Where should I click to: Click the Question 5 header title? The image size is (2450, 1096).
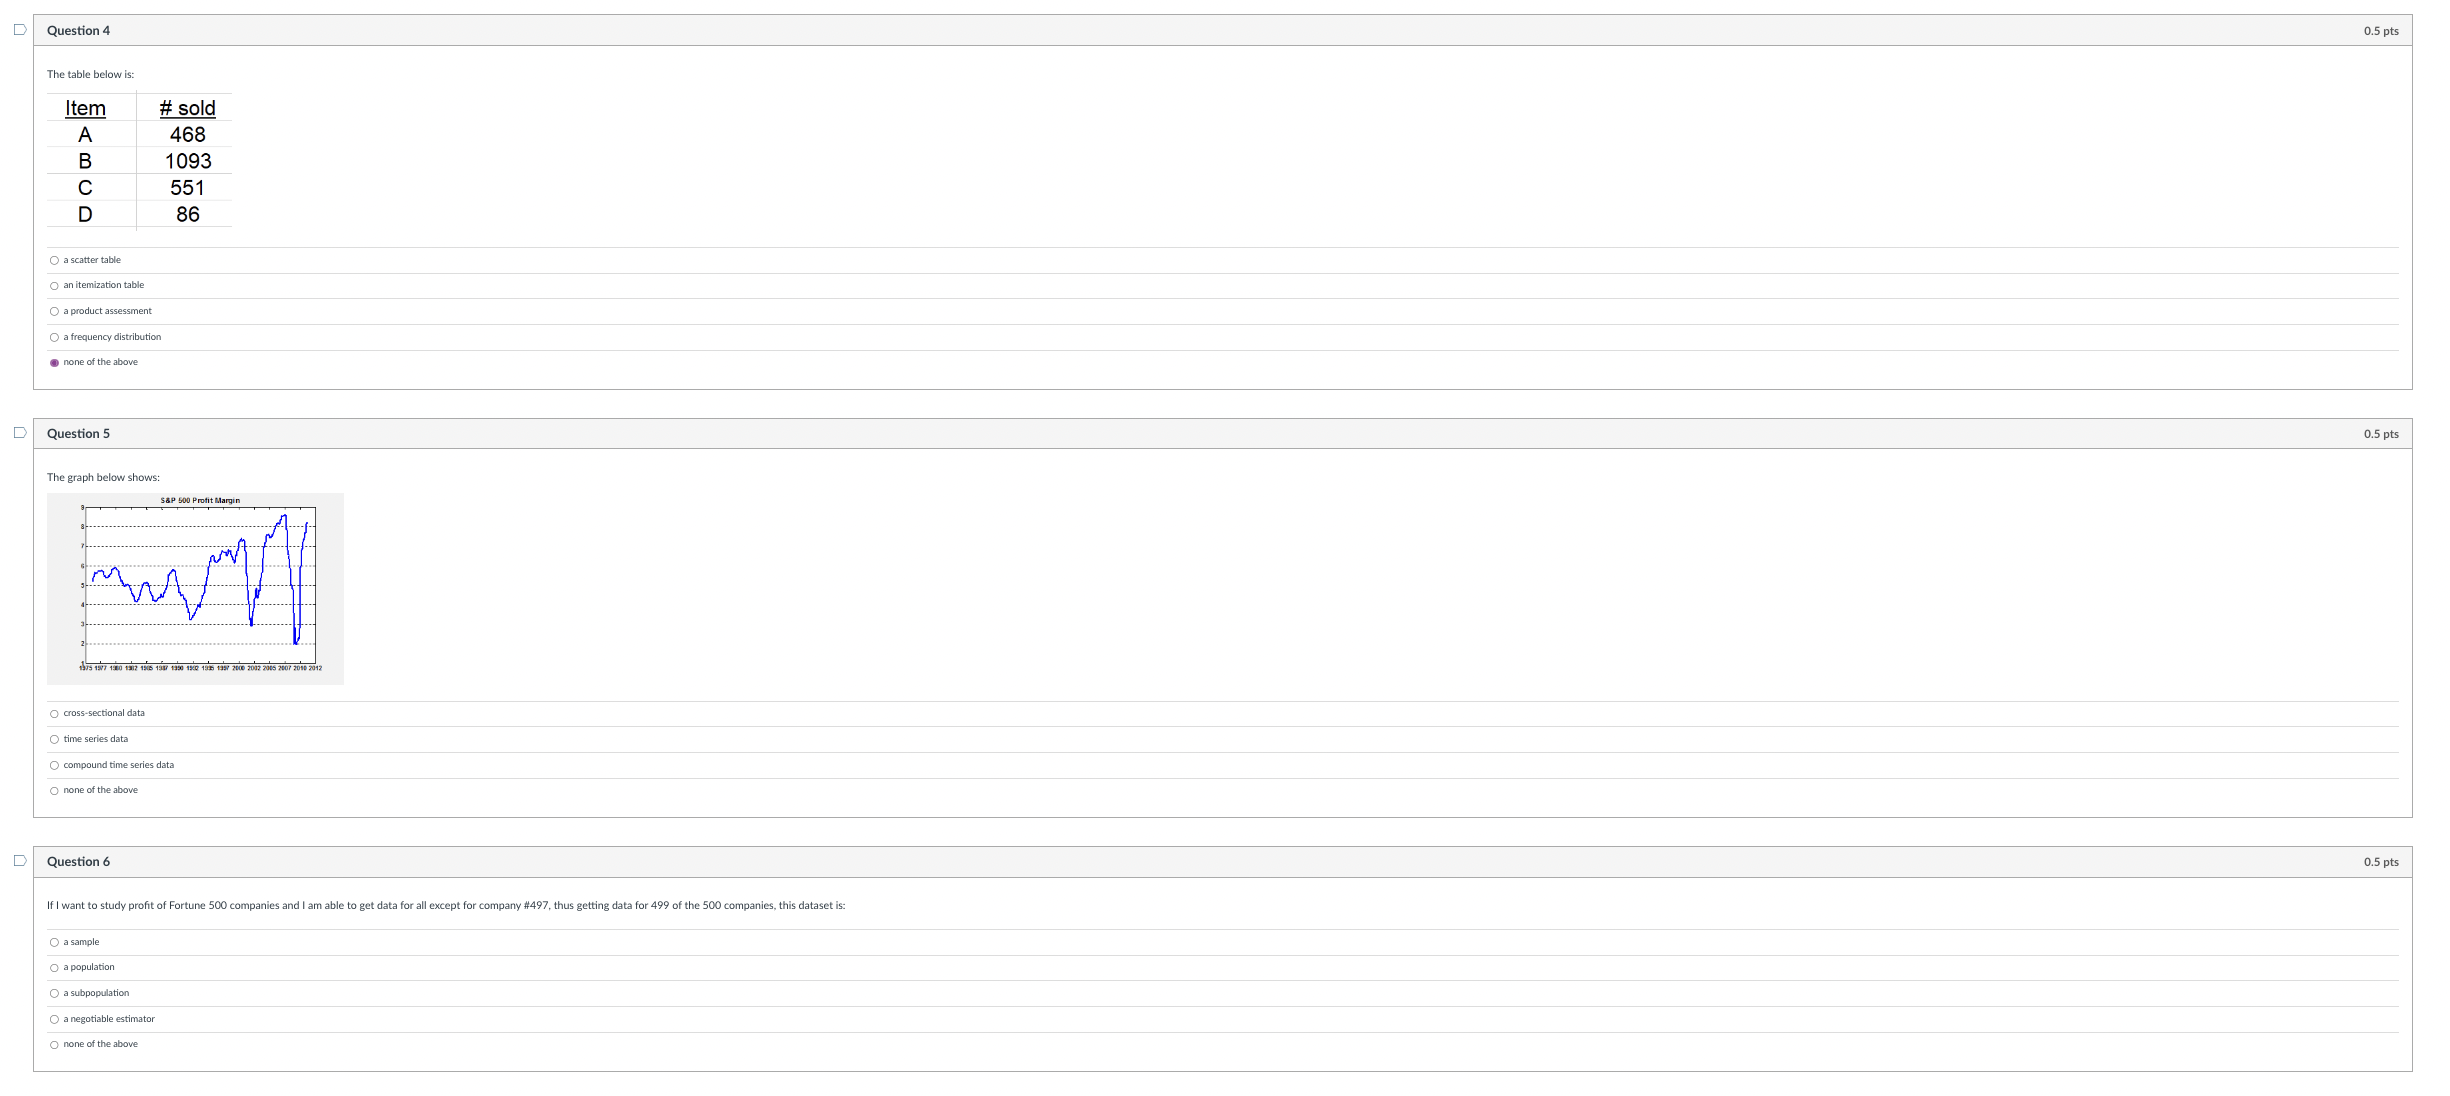pyautogui.click(x=78, y=433)
